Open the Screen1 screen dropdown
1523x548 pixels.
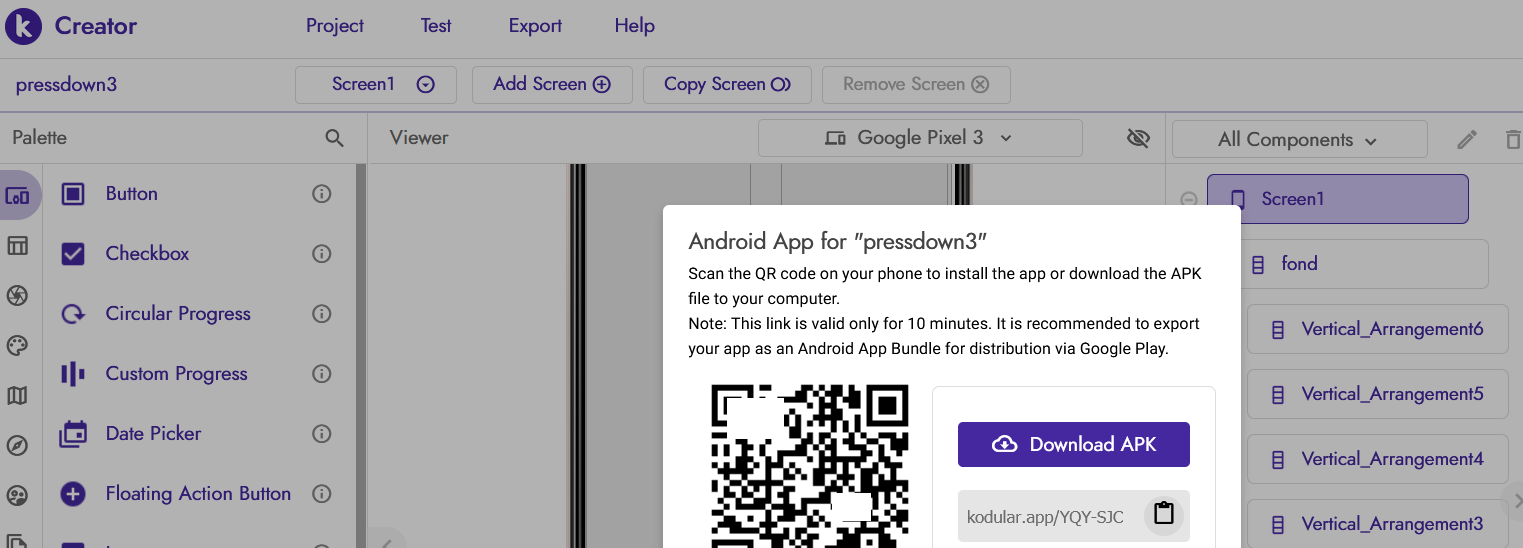(376, 85)
